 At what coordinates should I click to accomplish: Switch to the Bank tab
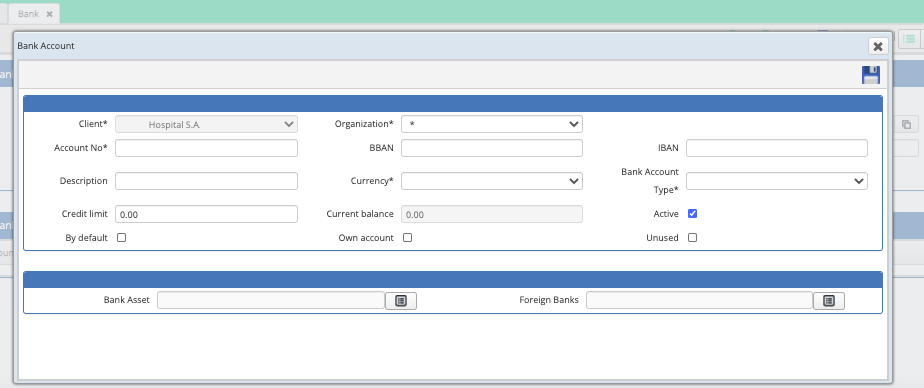(x=28, y=14)
